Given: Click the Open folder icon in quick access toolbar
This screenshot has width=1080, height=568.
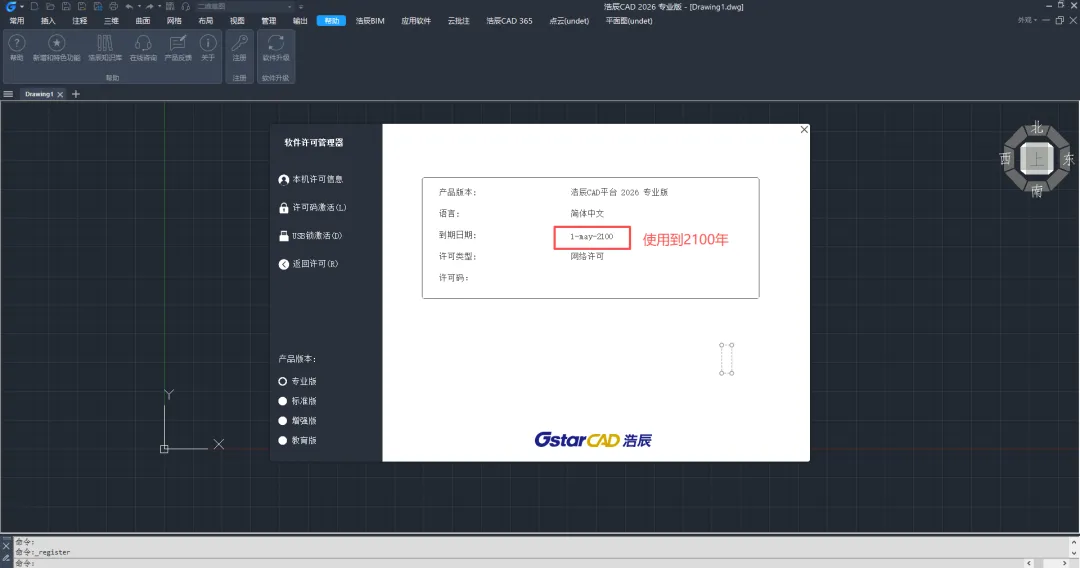Looking at the screenshot, I should point(50,6).
